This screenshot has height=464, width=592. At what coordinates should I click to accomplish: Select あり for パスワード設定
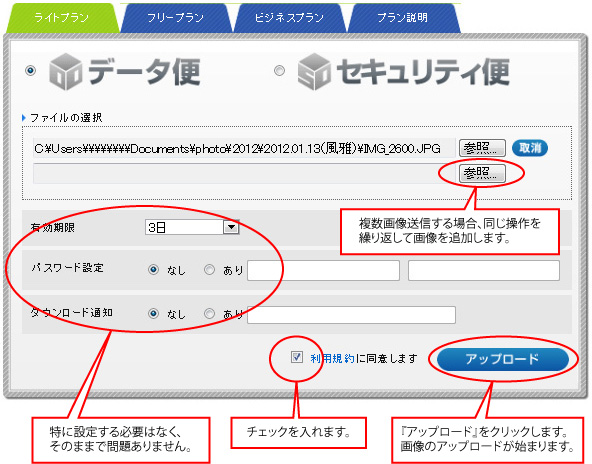209,270
